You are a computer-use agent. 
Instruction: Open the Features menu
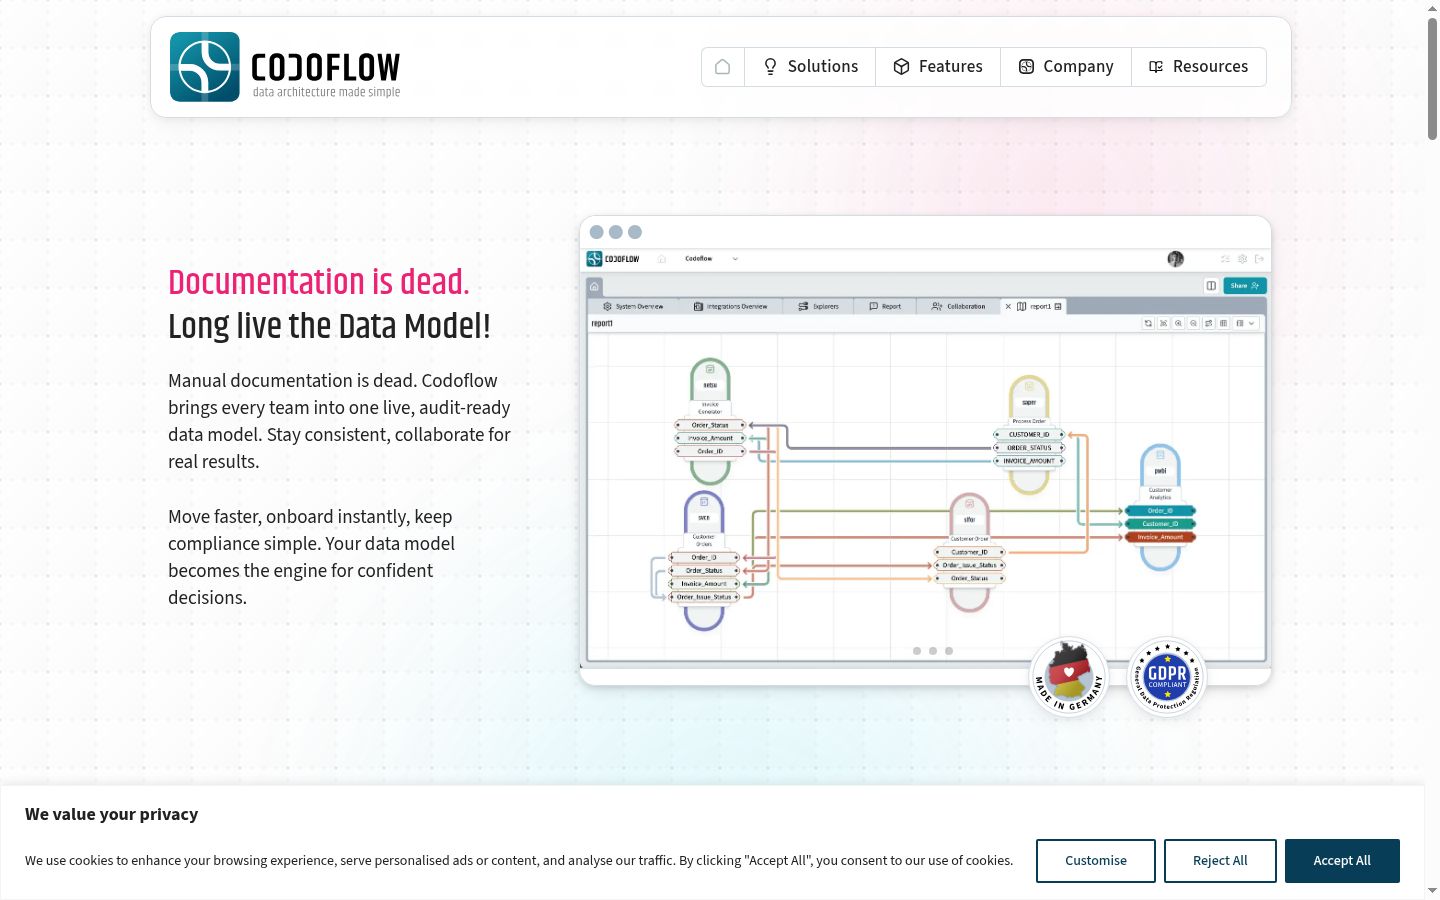point(938,67)
